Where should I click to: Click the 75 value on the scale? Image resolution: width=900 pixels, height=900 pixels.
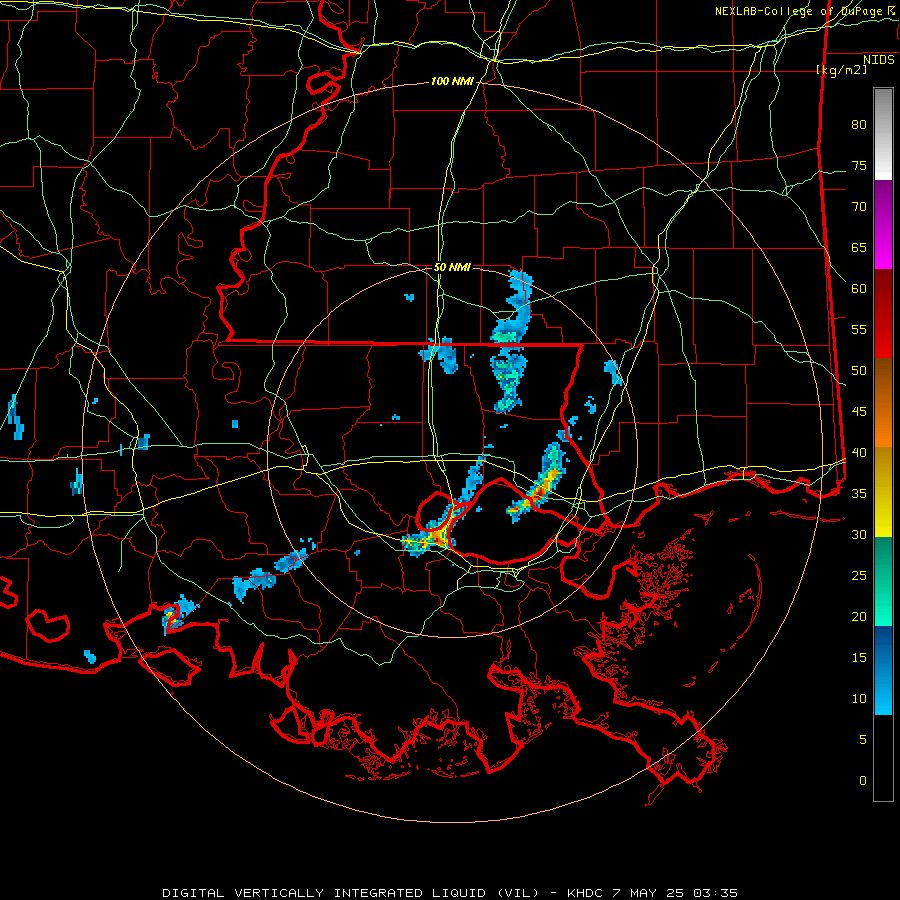pyautogui.click(x=859, y=166)
